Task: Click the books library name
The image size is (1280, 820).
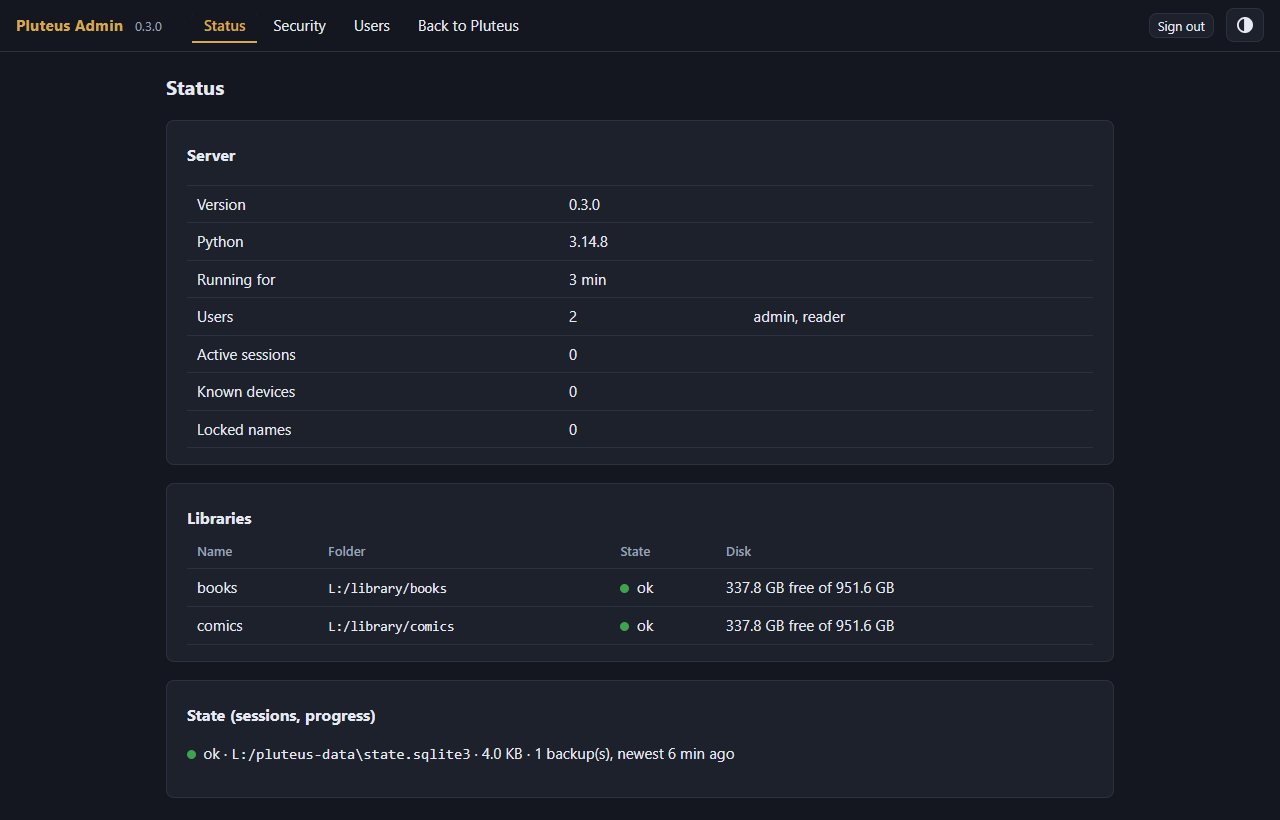Action: point(217,588)
